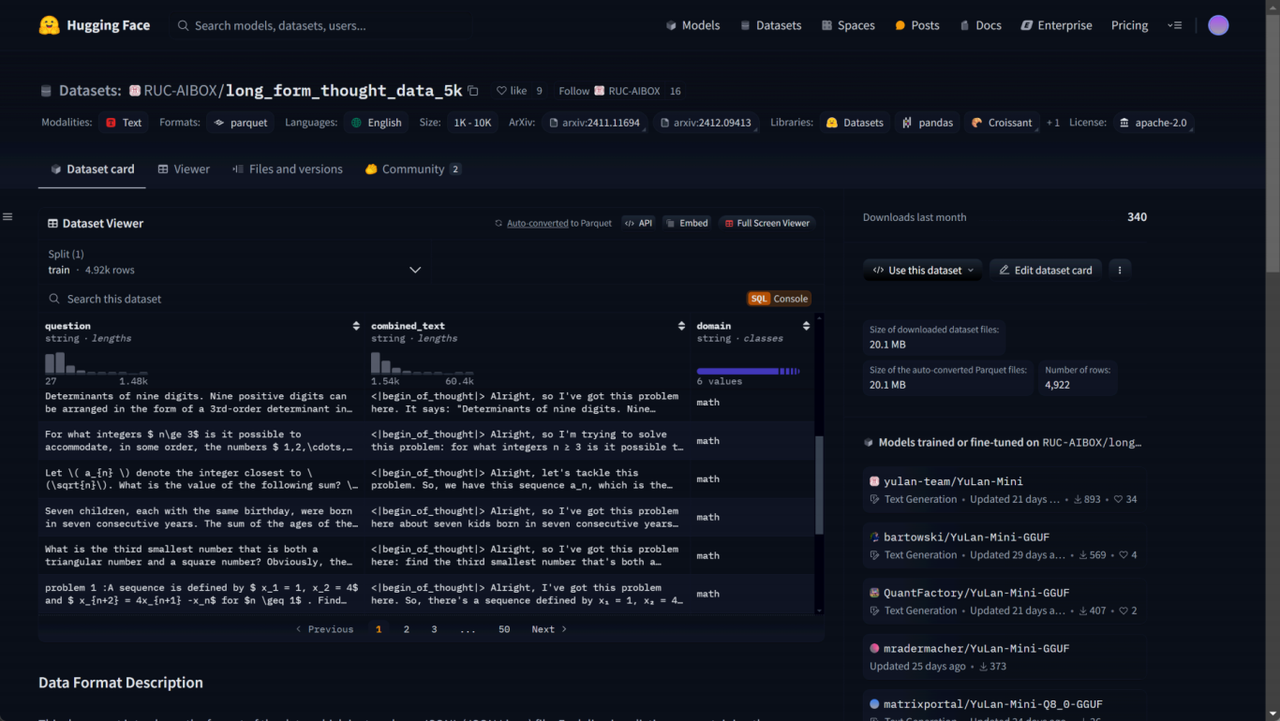Click the Text modality tag
This screenshot has height=721, width=1280.
[x=124, y=122]
